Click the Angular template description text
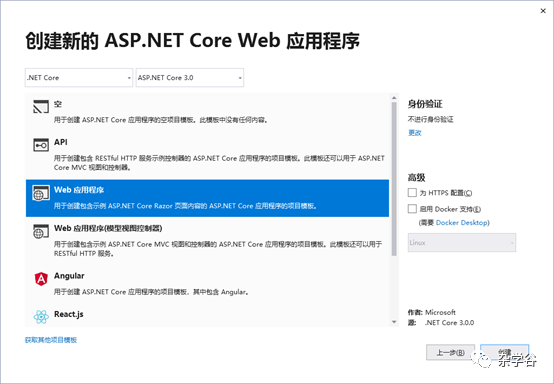Viewport: 554px width, 384px height. pyautogui.click(x=151, y=292)
